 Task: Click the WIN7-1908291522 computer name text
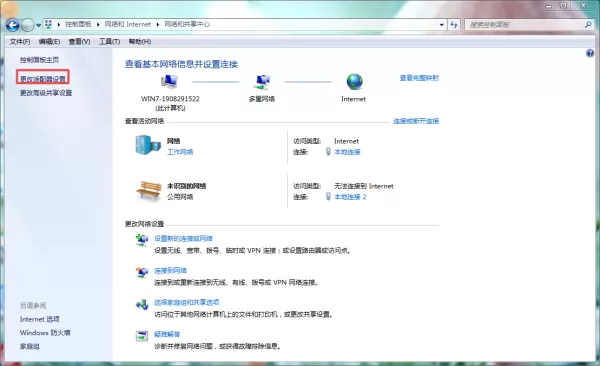coord(170,99)
